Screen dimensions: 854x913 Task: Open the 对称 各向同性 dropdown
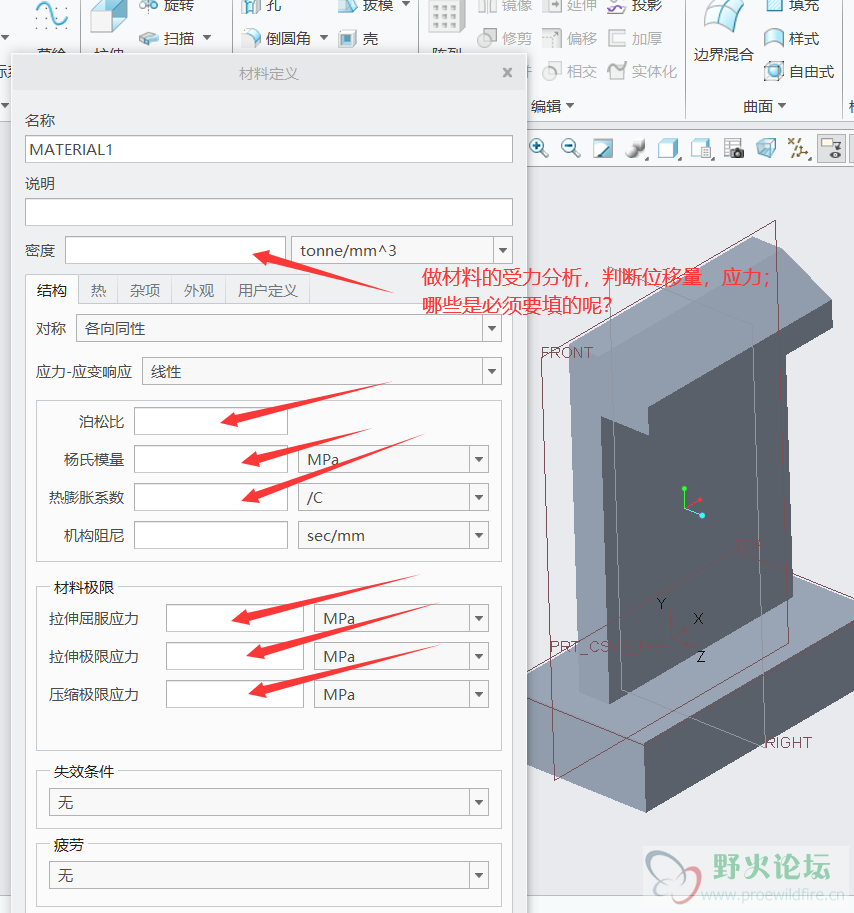[x=289, y=328]
